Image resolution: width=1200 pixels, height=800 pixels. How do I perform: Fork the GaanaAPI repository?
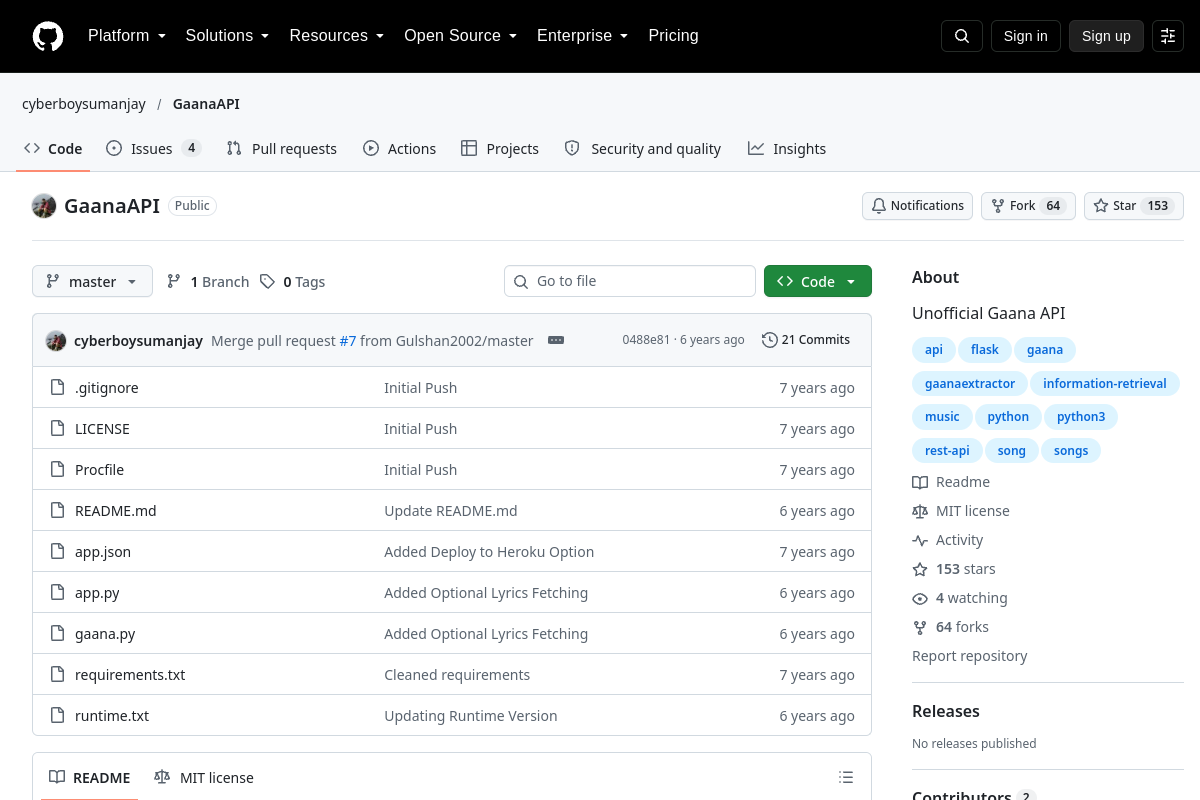[x=1028, y=206]
